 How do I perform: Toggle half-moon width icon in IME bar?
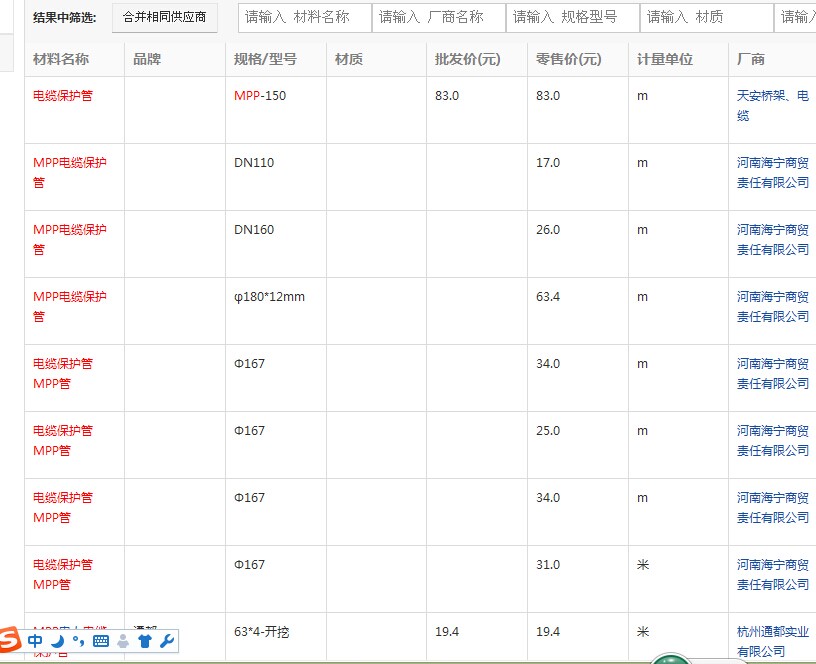tap(57, 641)
